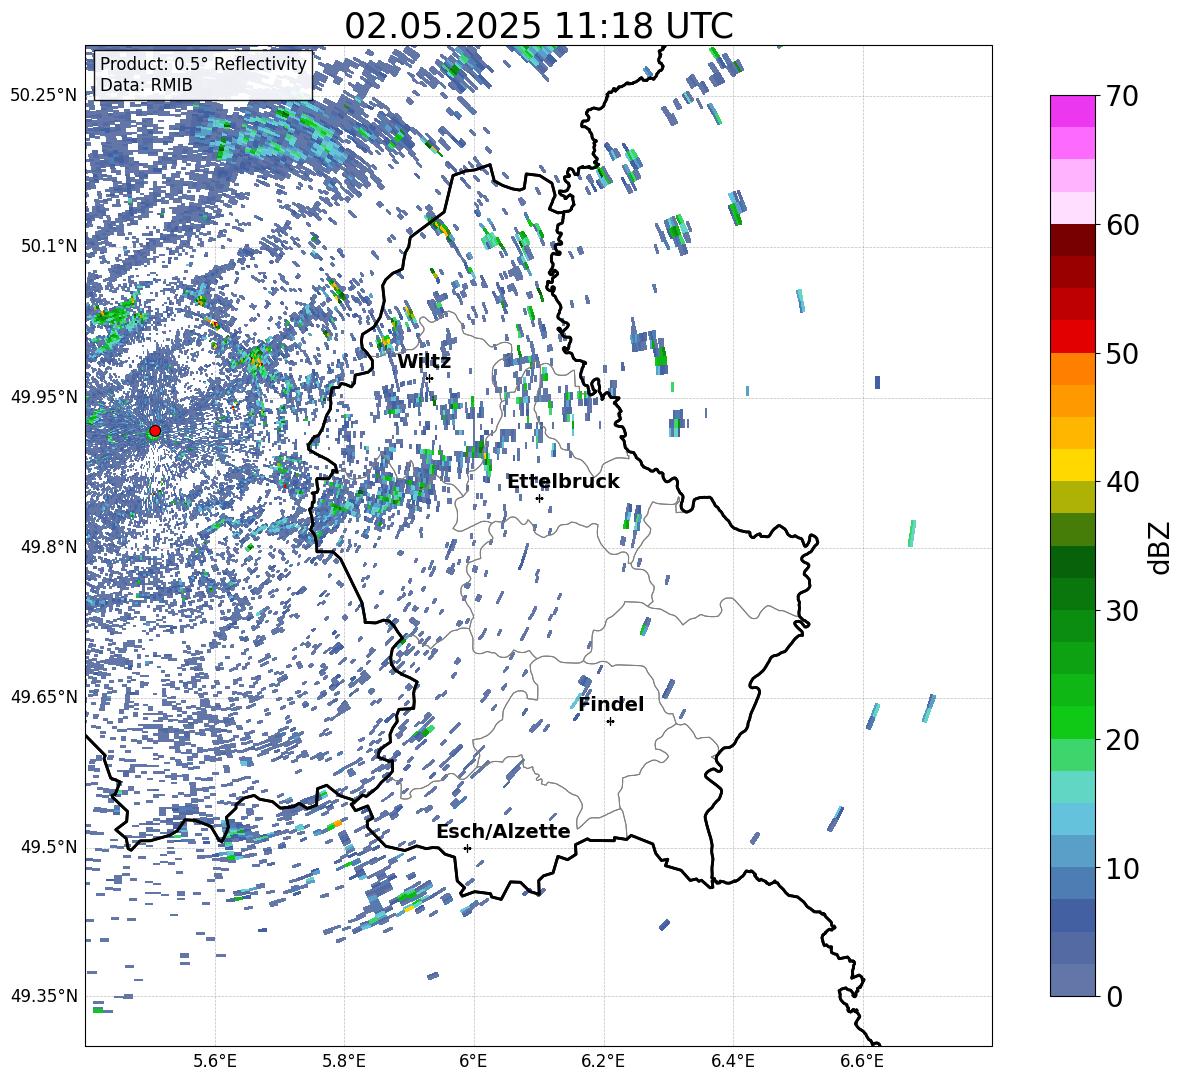Click the Findel station cross marker
This screenshot has width=1184, height=1081.
[x=610, y=722]
